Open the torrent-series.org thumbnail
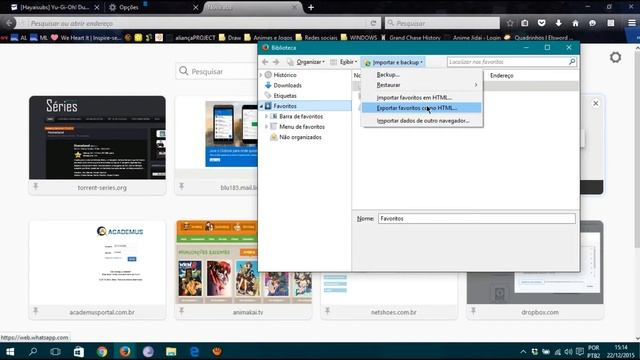Viewport: 640px width, 360px height. (x=98, y=138)
